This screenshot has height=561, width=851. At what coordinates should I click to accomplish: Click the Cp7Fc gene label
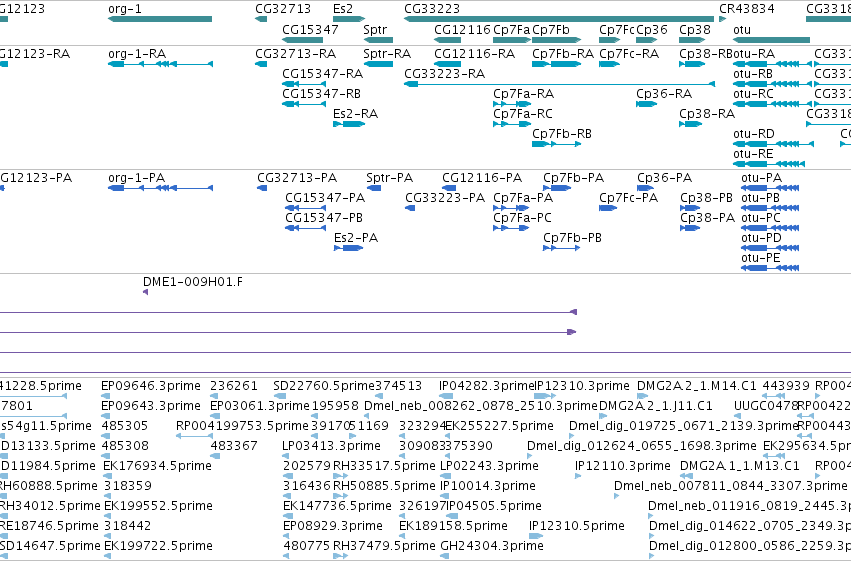click(617, 30)
